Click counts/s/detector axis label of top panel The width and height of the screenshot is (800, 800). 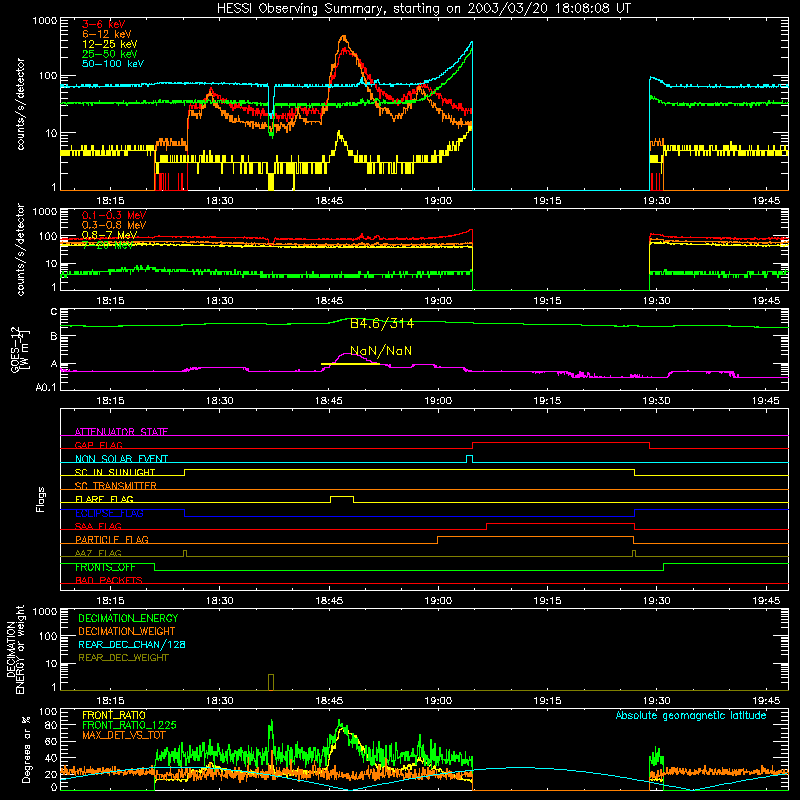pyautogui.click(x=20, y=104)
